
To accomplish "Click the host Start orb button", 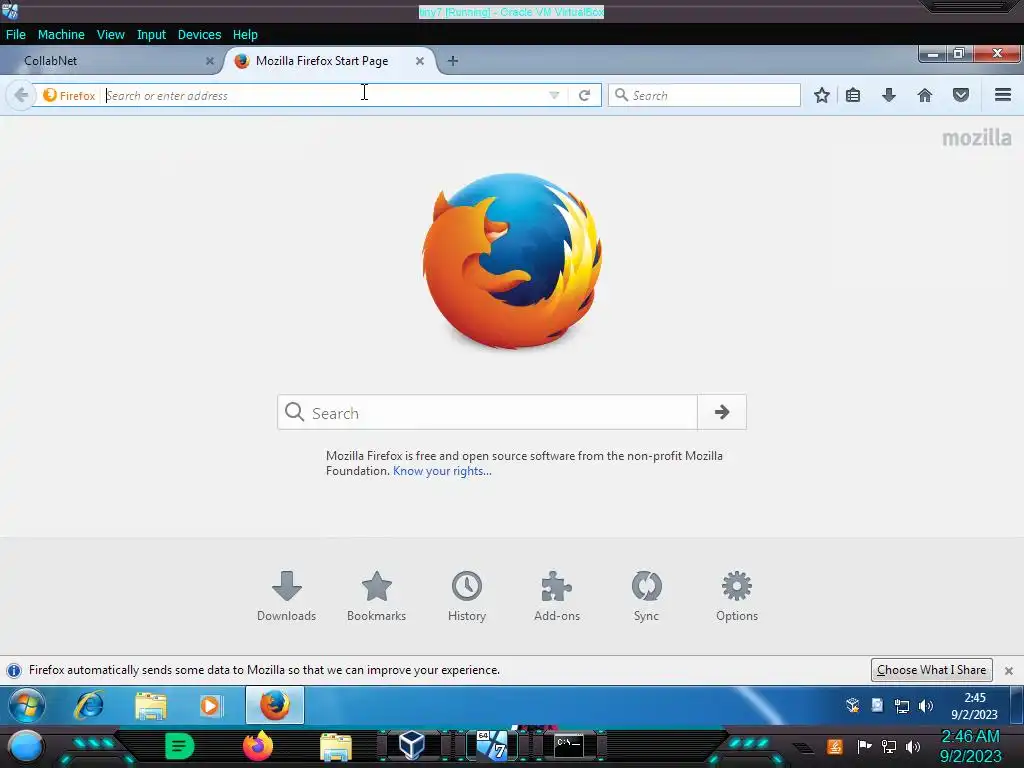I will [x=26, y=747].
